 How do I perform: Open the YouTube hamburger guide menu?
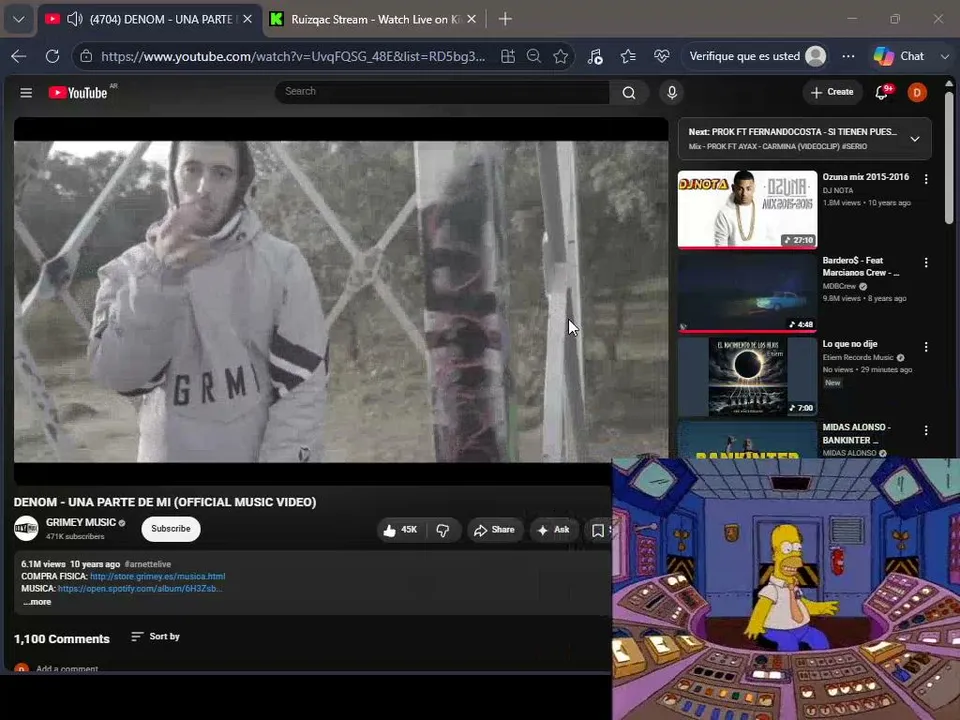coord(26,92)
